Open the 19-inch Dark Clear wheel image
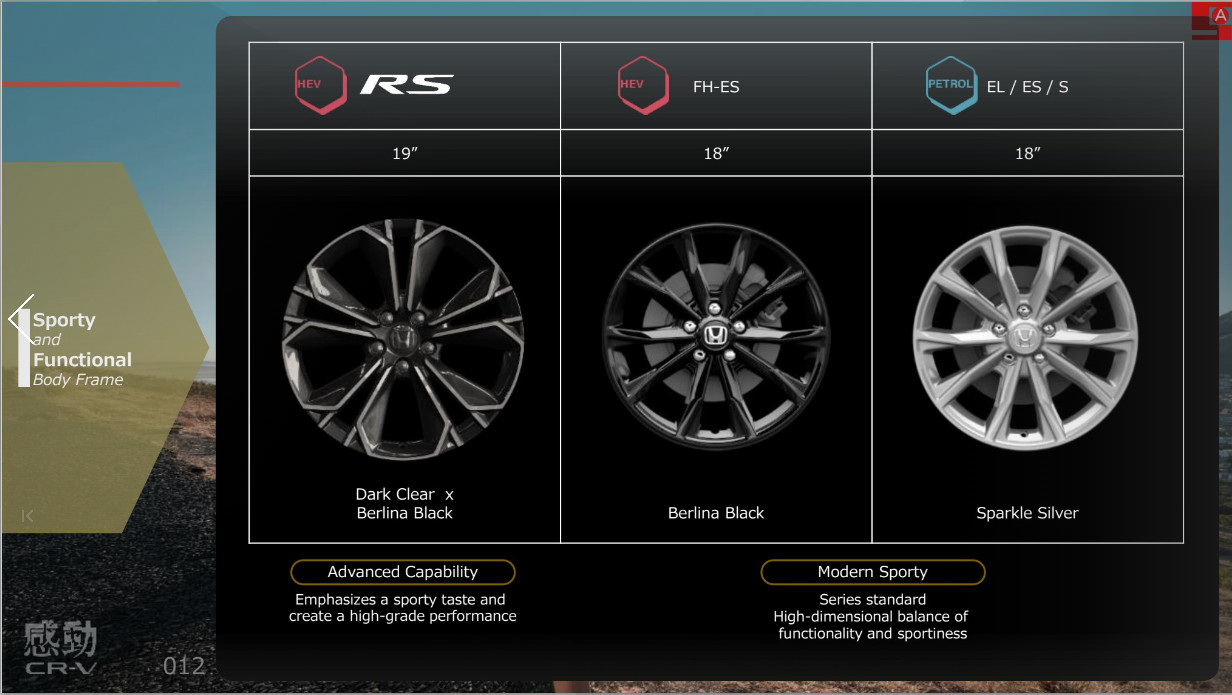 pos(404,340)
